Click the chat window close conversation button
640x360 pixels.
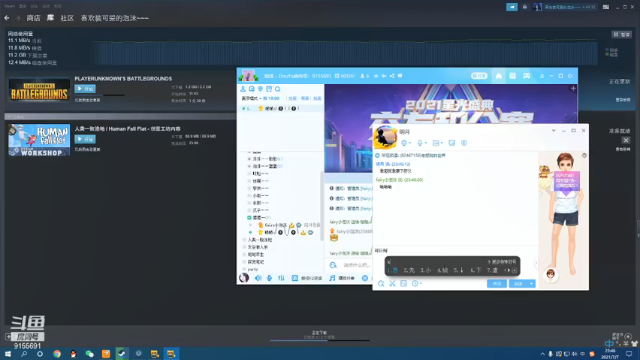497,284
